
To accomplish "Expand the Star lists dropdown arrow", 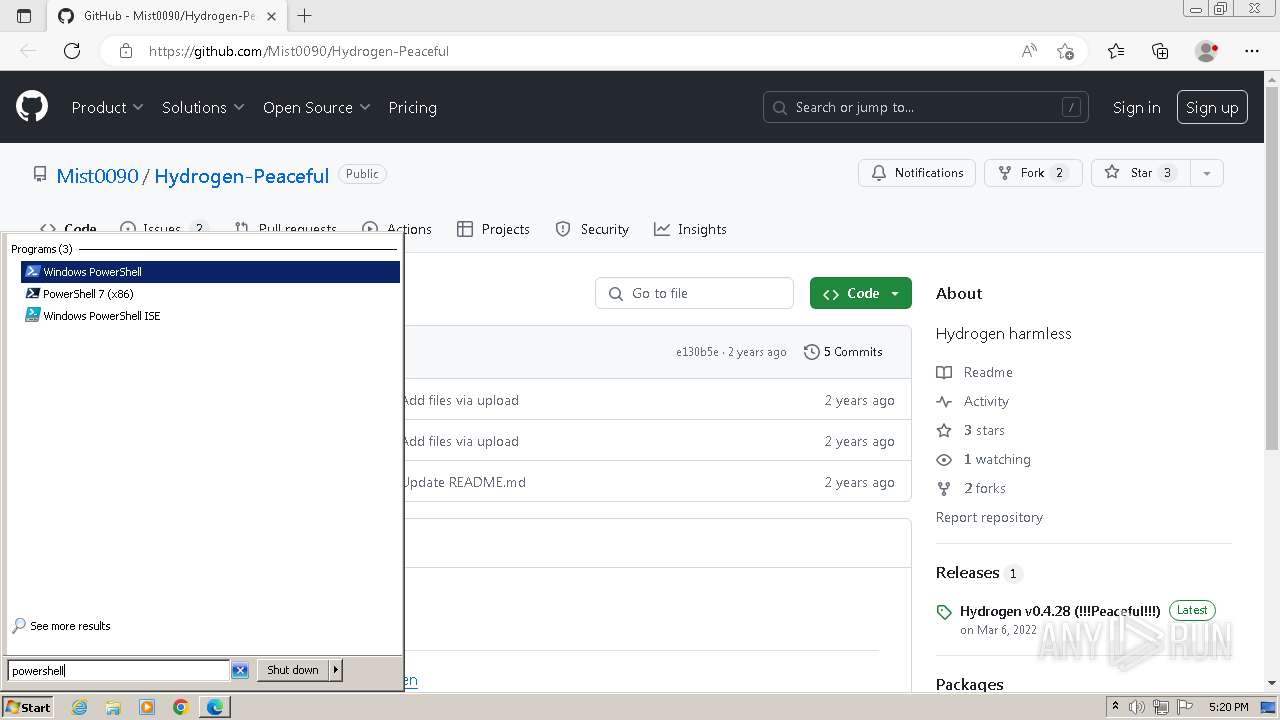I will click(x=1207, y=173).
